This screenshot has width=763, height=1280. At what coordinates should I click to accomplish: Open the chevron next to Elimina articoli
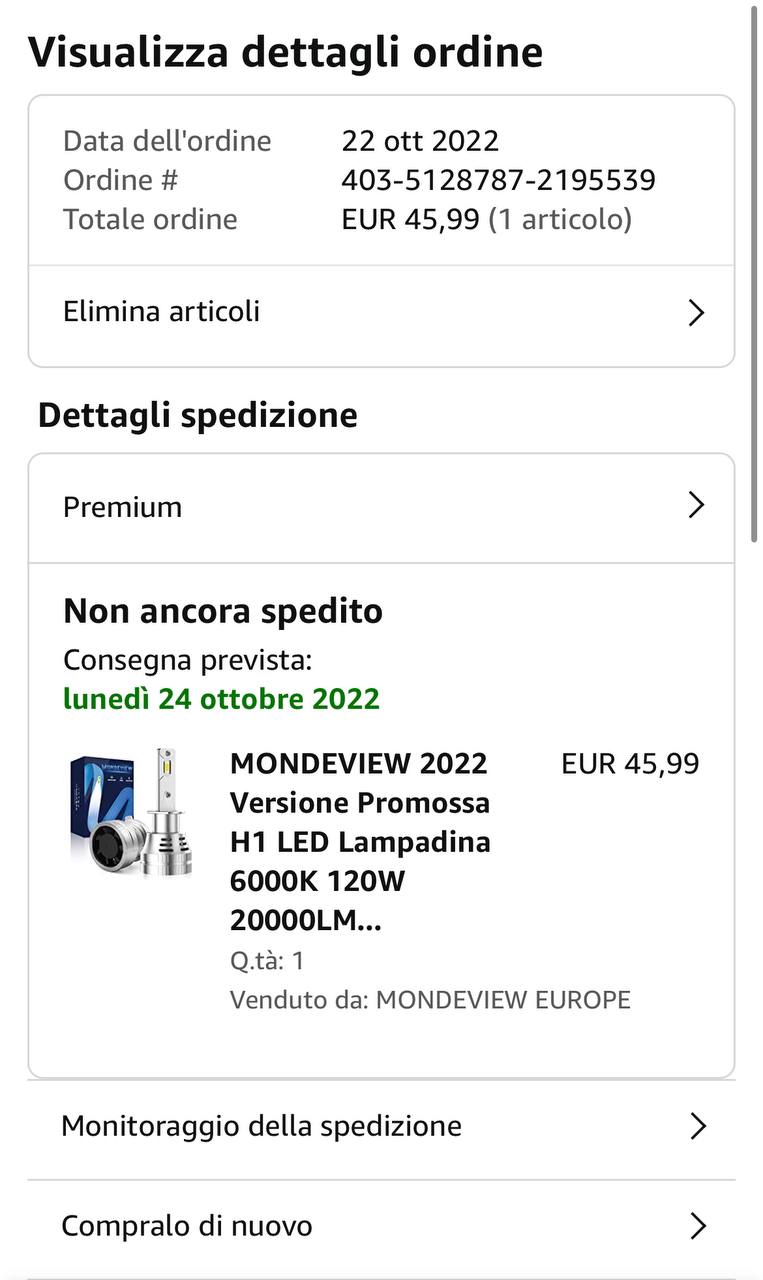click(x=697, y=313)
